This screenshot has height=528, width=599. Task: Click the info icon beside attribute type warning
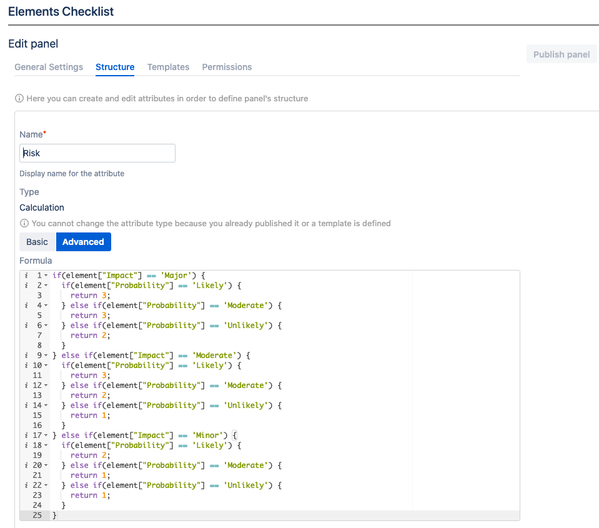[x=24, y=223]
